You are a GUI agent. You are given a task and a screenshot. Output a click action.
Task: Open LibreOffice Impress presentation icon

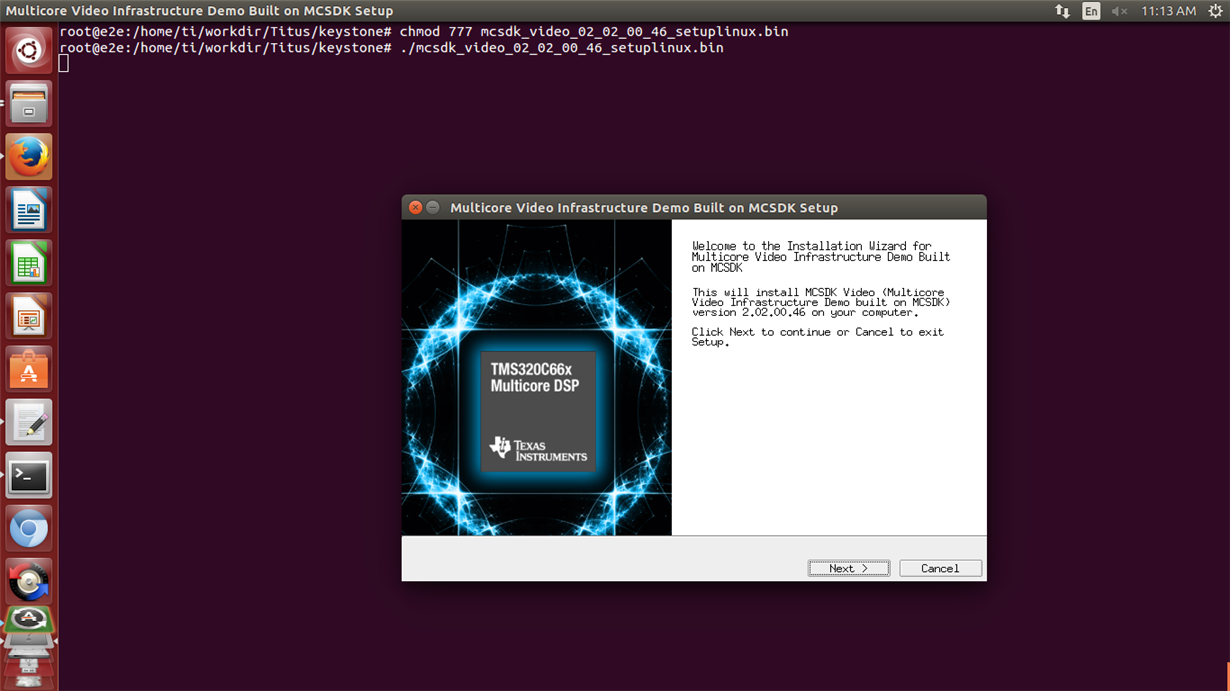click(29, 316)
